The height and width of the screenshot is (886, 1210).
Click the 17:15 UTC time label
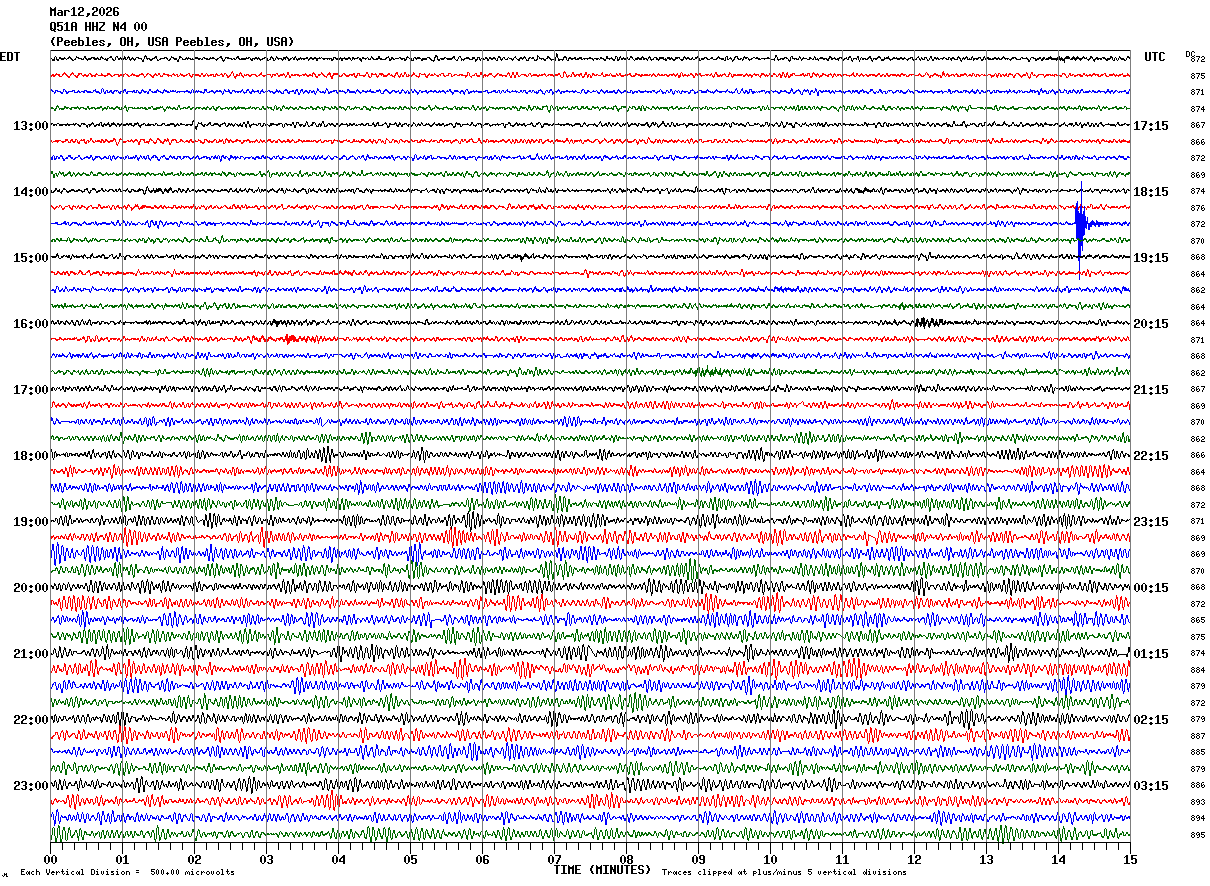coord(1151,126)
